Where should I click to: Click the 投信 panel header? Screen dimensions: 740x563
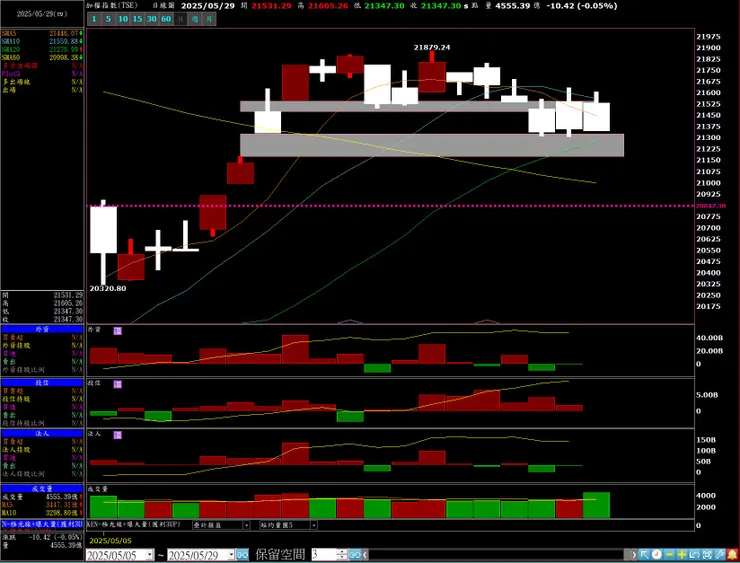[x=42, y=383]
